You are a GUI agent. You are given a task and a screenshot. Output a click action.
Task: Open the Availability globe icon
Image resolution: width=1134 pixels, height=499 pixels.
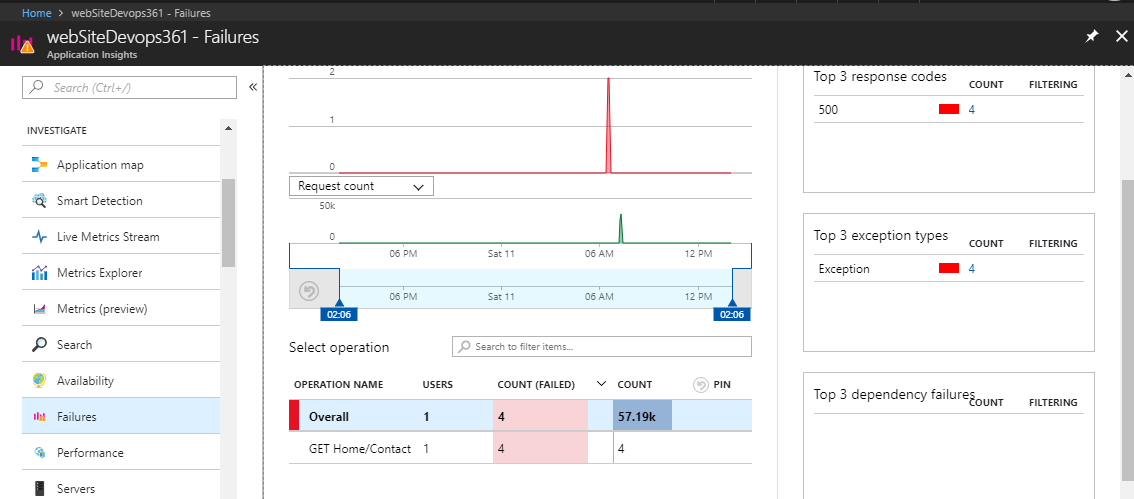click(39, 380)
